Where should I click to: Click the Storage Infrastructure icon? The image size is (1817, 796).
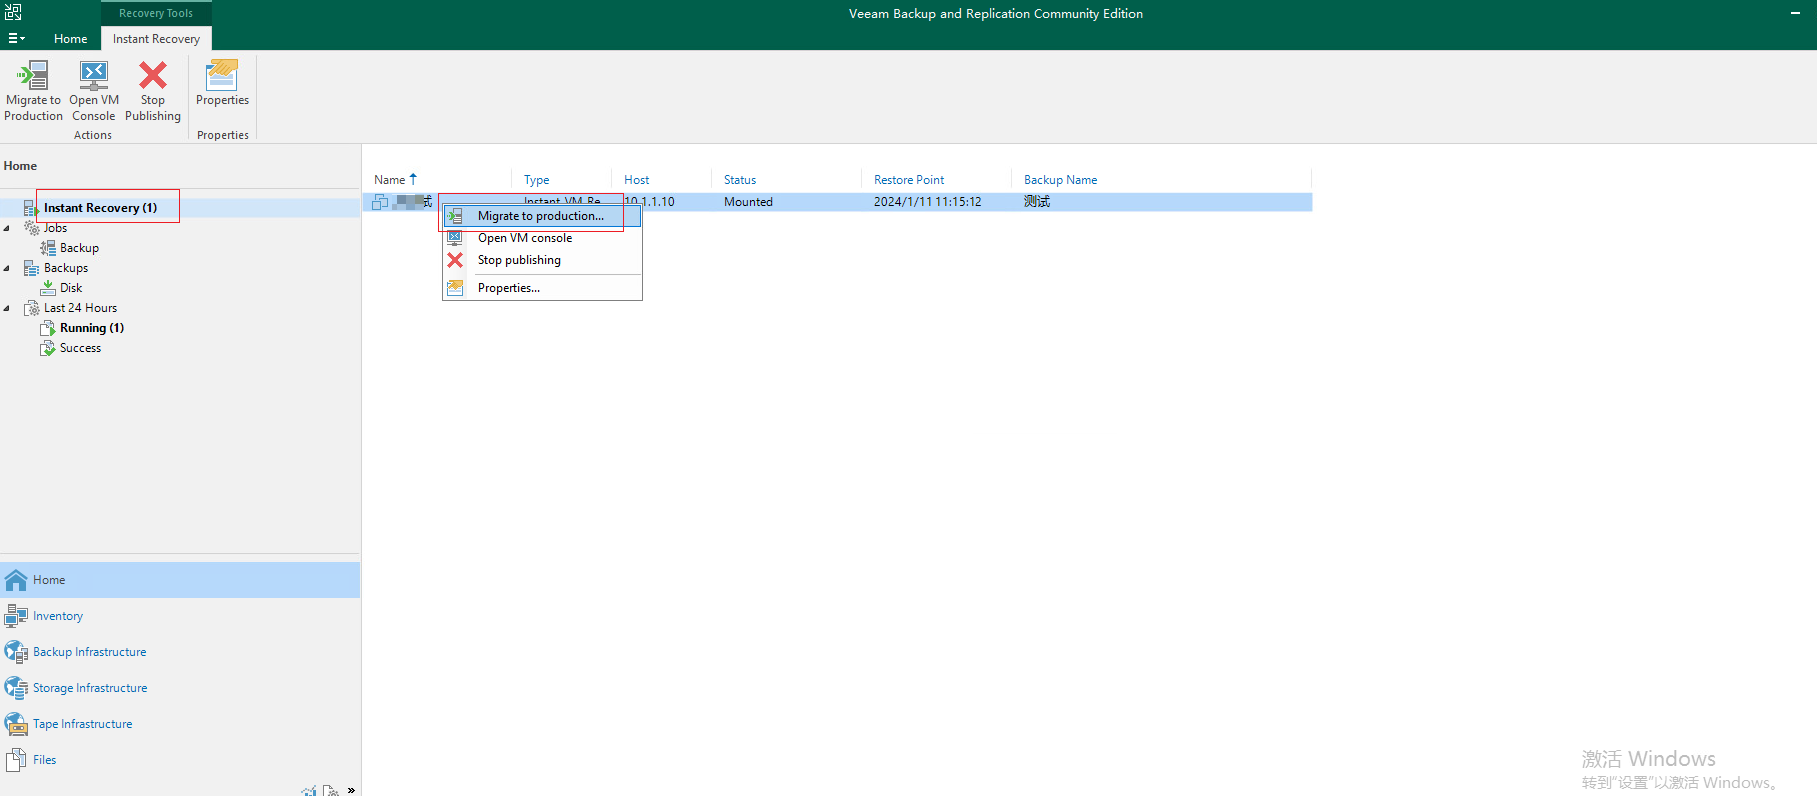[x=16, y=688]
